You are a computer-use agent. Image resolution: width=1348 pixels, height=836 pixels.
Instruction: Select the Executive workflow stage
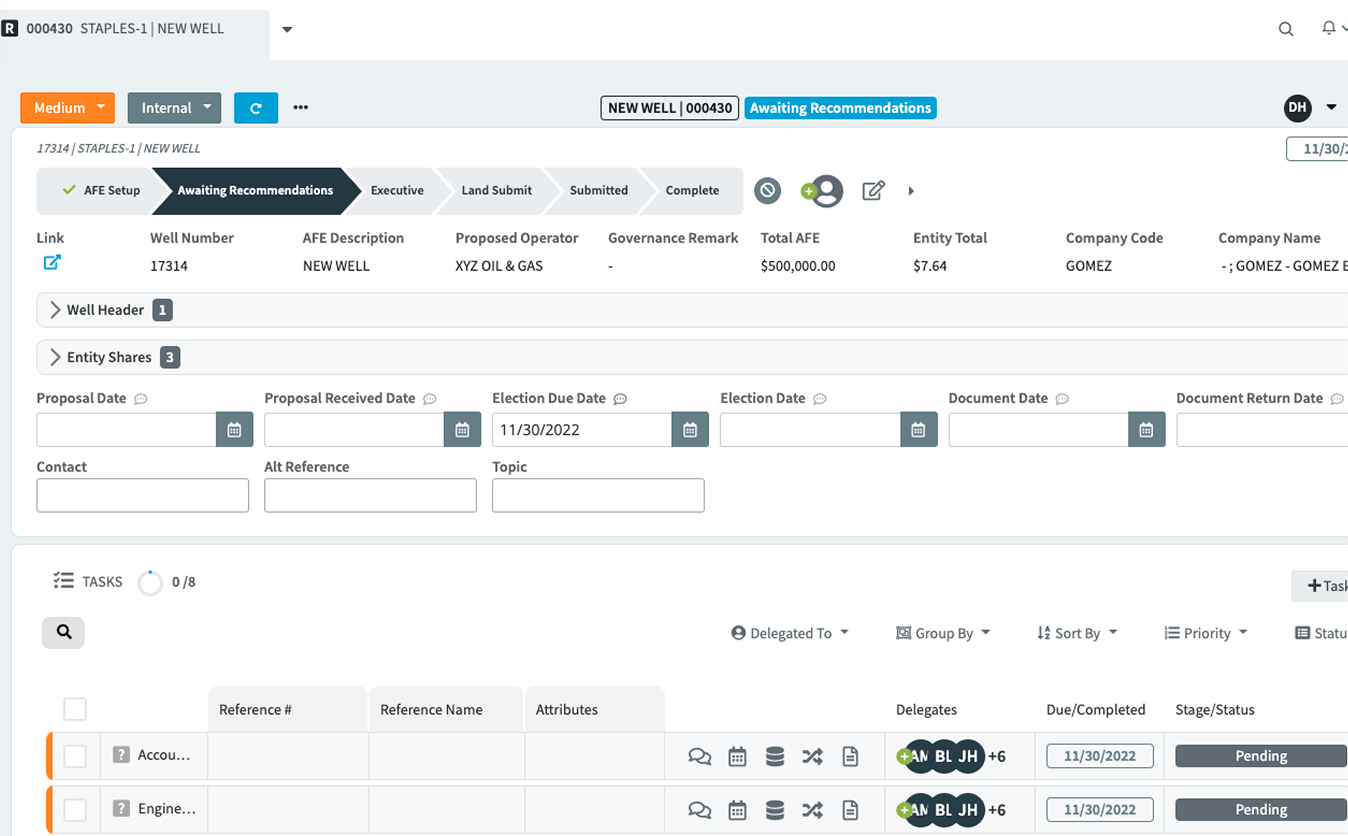[x=397, y=191]
